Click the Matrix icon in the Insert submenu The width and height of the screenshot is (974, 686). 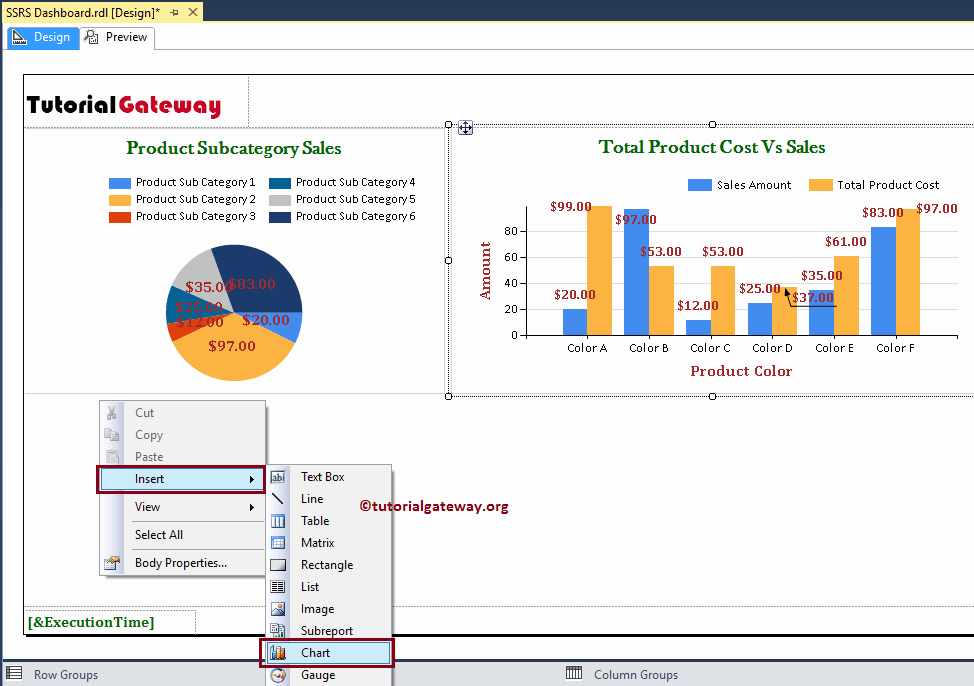(x=278, y=543)
